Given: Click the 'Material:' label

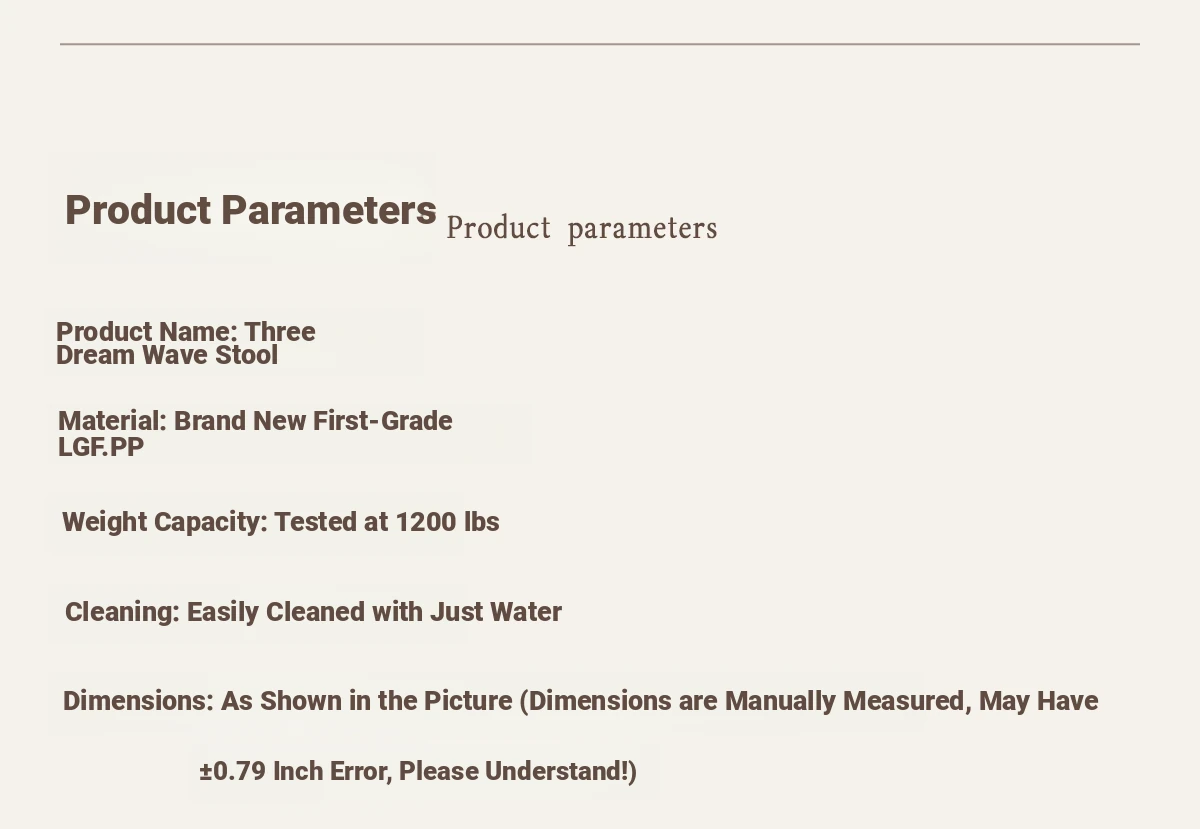Looking at the screenshot, I should point(112,421).
